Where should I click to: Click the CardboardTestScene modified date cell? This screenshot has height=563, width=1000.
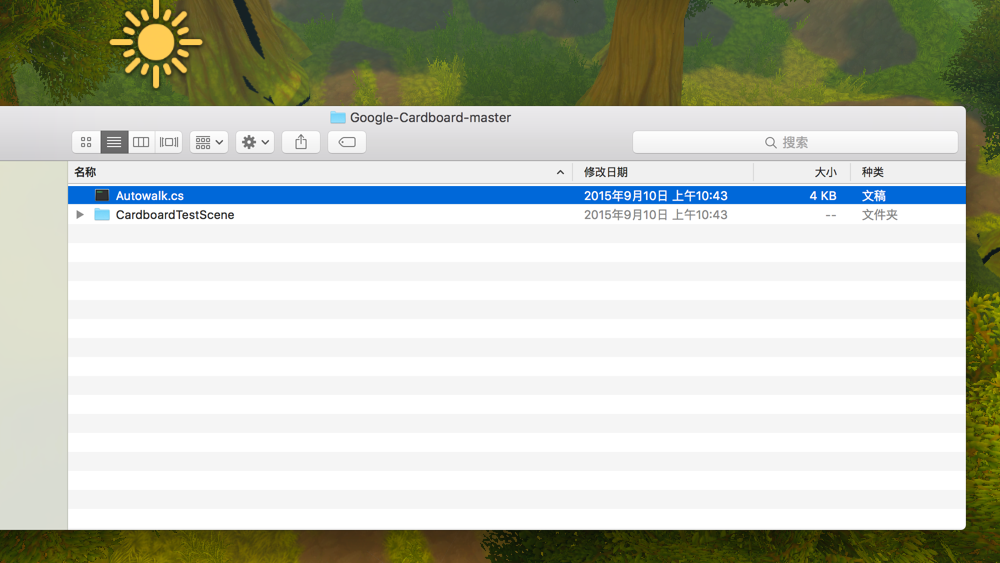[x=656, y=215]
